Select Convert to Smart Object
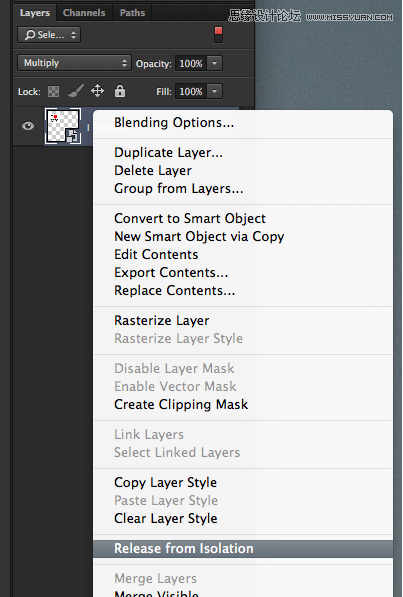403x597 pixels. [x=190, y=218]
